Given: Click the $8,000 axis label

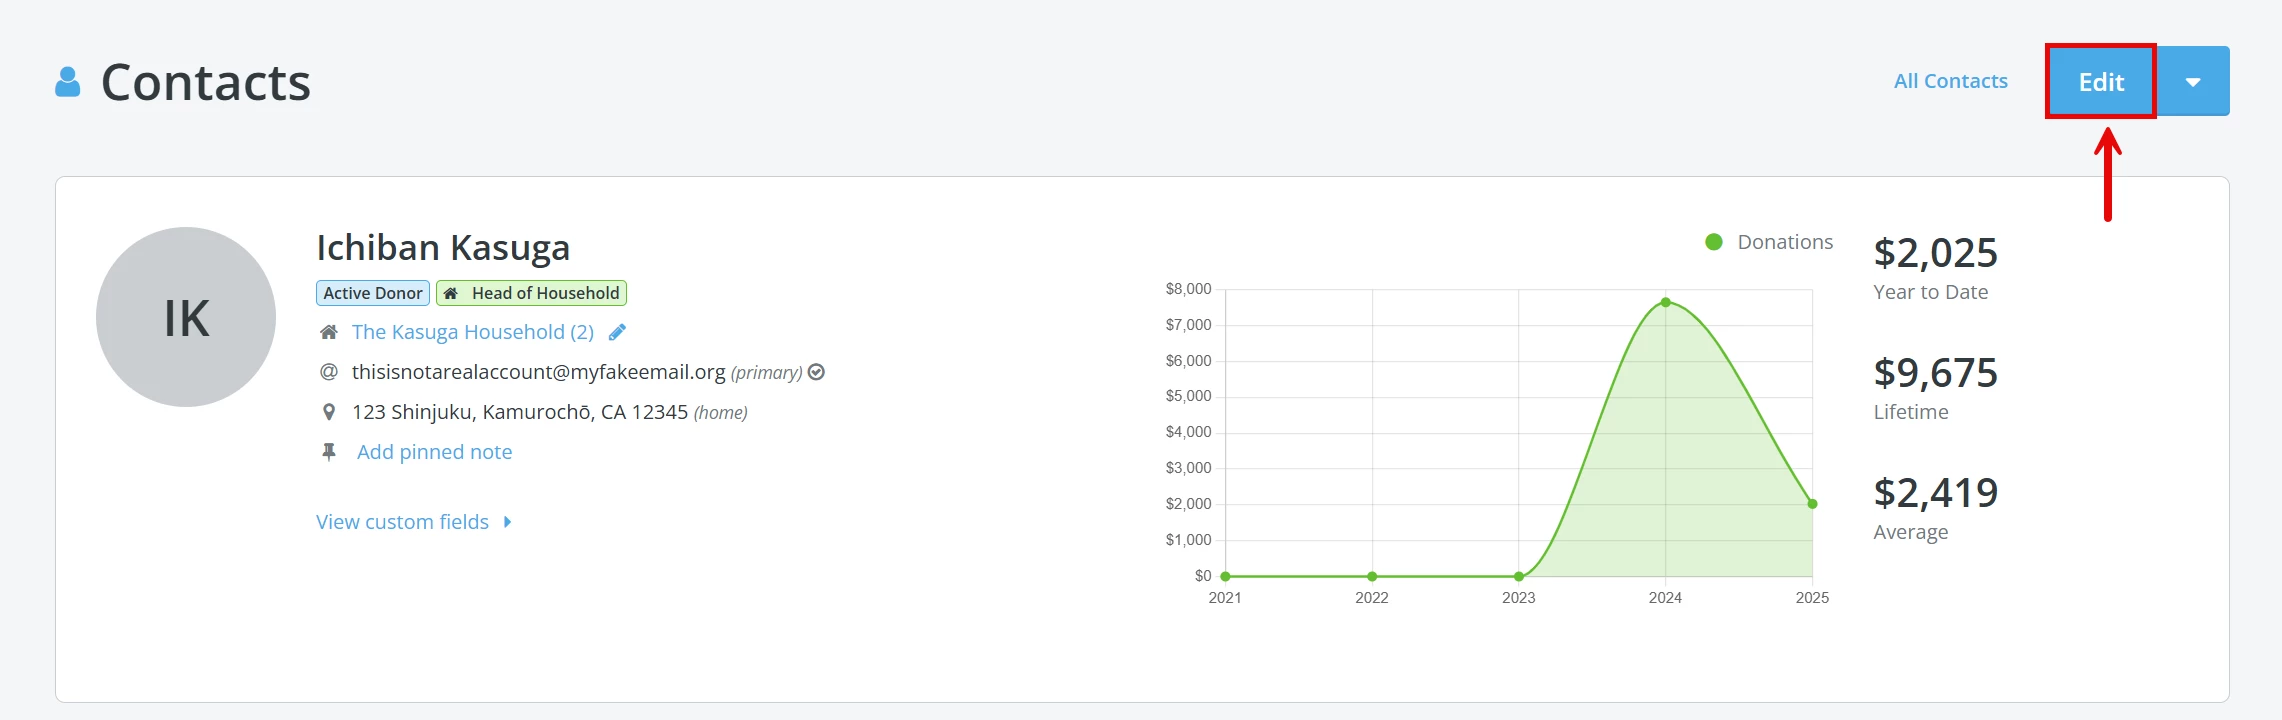Looking at the screenshot, I should point(1188,289).
